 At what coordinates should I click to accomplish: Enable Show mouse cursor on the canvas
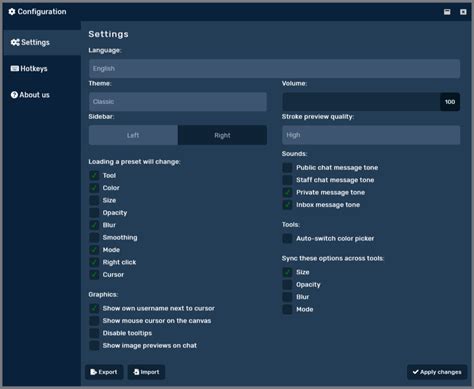coord(94,321)
